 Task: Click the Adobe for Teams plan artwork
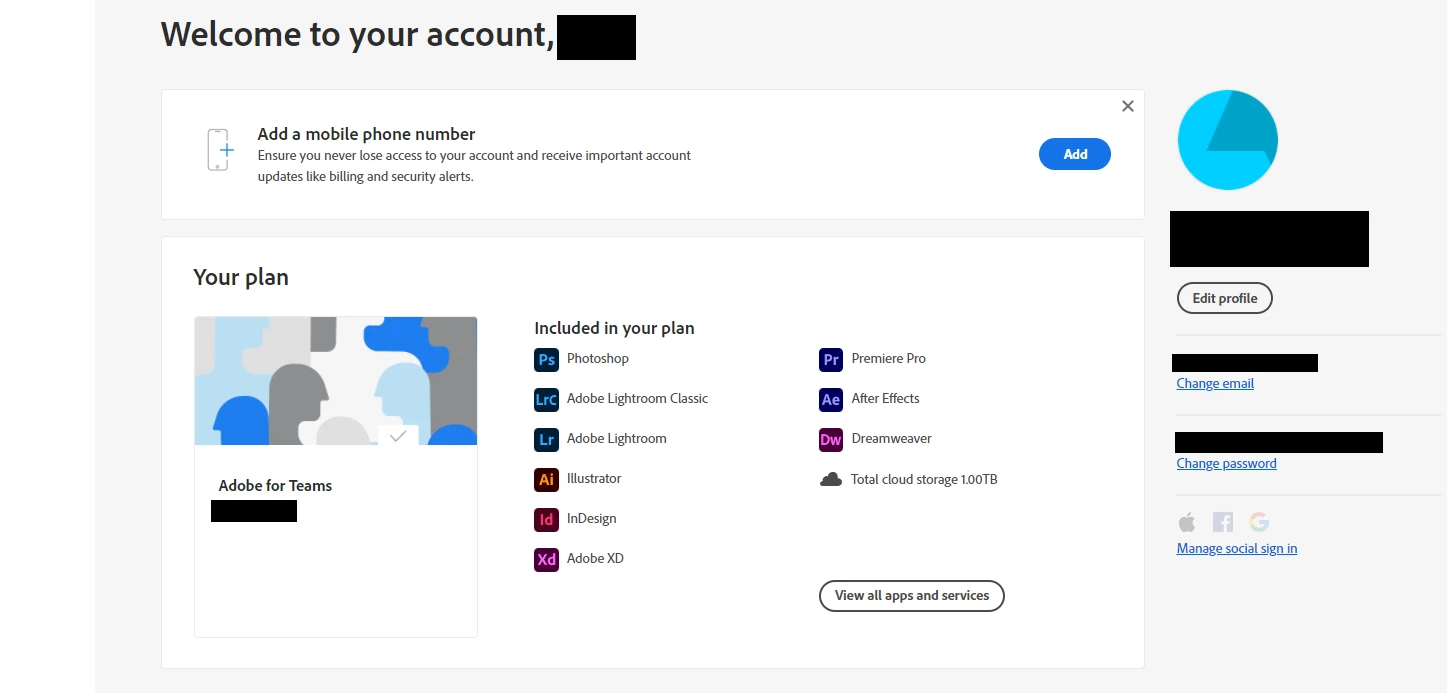[x=336, y=381]
